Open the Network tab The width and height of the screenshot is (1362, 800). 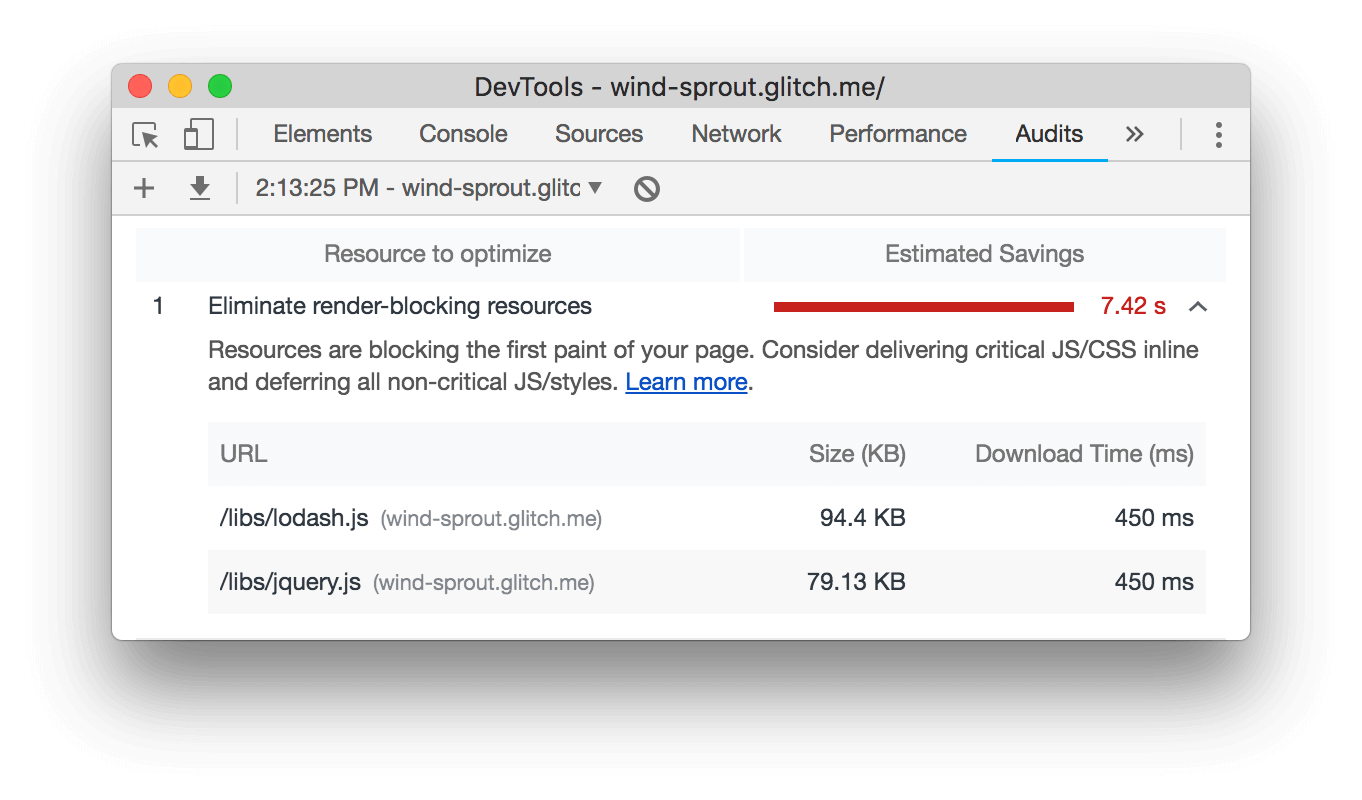[736, 135]
